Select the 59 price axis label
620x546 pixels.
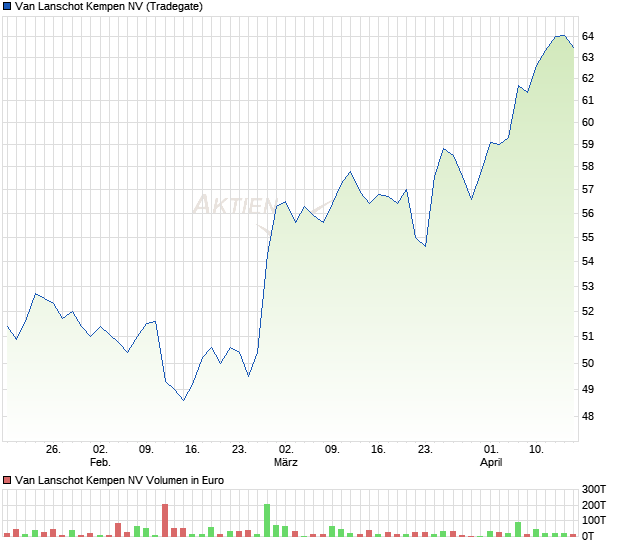[588, 145]
